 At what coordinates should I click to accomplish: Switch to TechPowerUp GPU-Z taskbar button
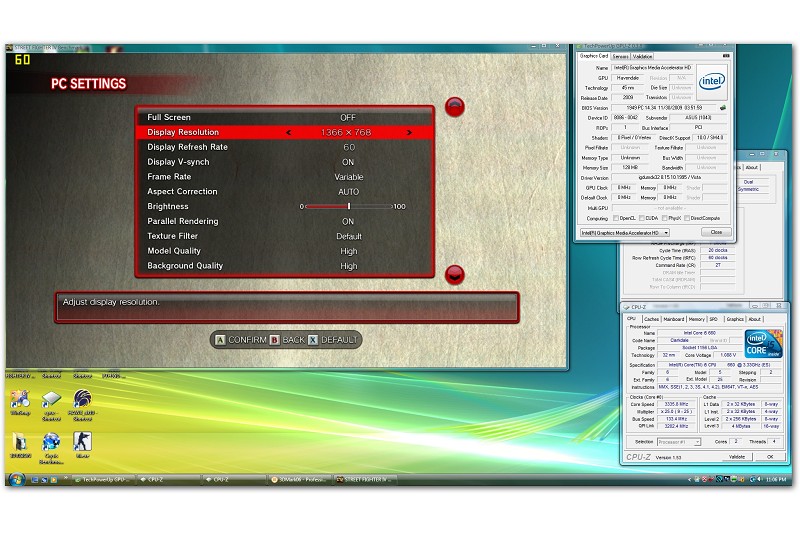104,480
